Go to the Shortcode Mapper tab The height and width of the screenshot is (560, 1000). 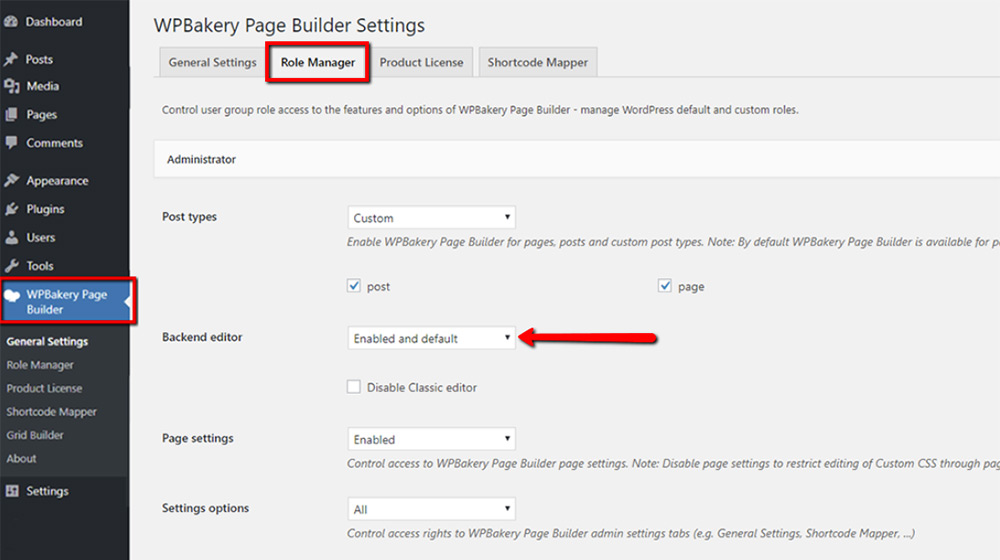538,63
